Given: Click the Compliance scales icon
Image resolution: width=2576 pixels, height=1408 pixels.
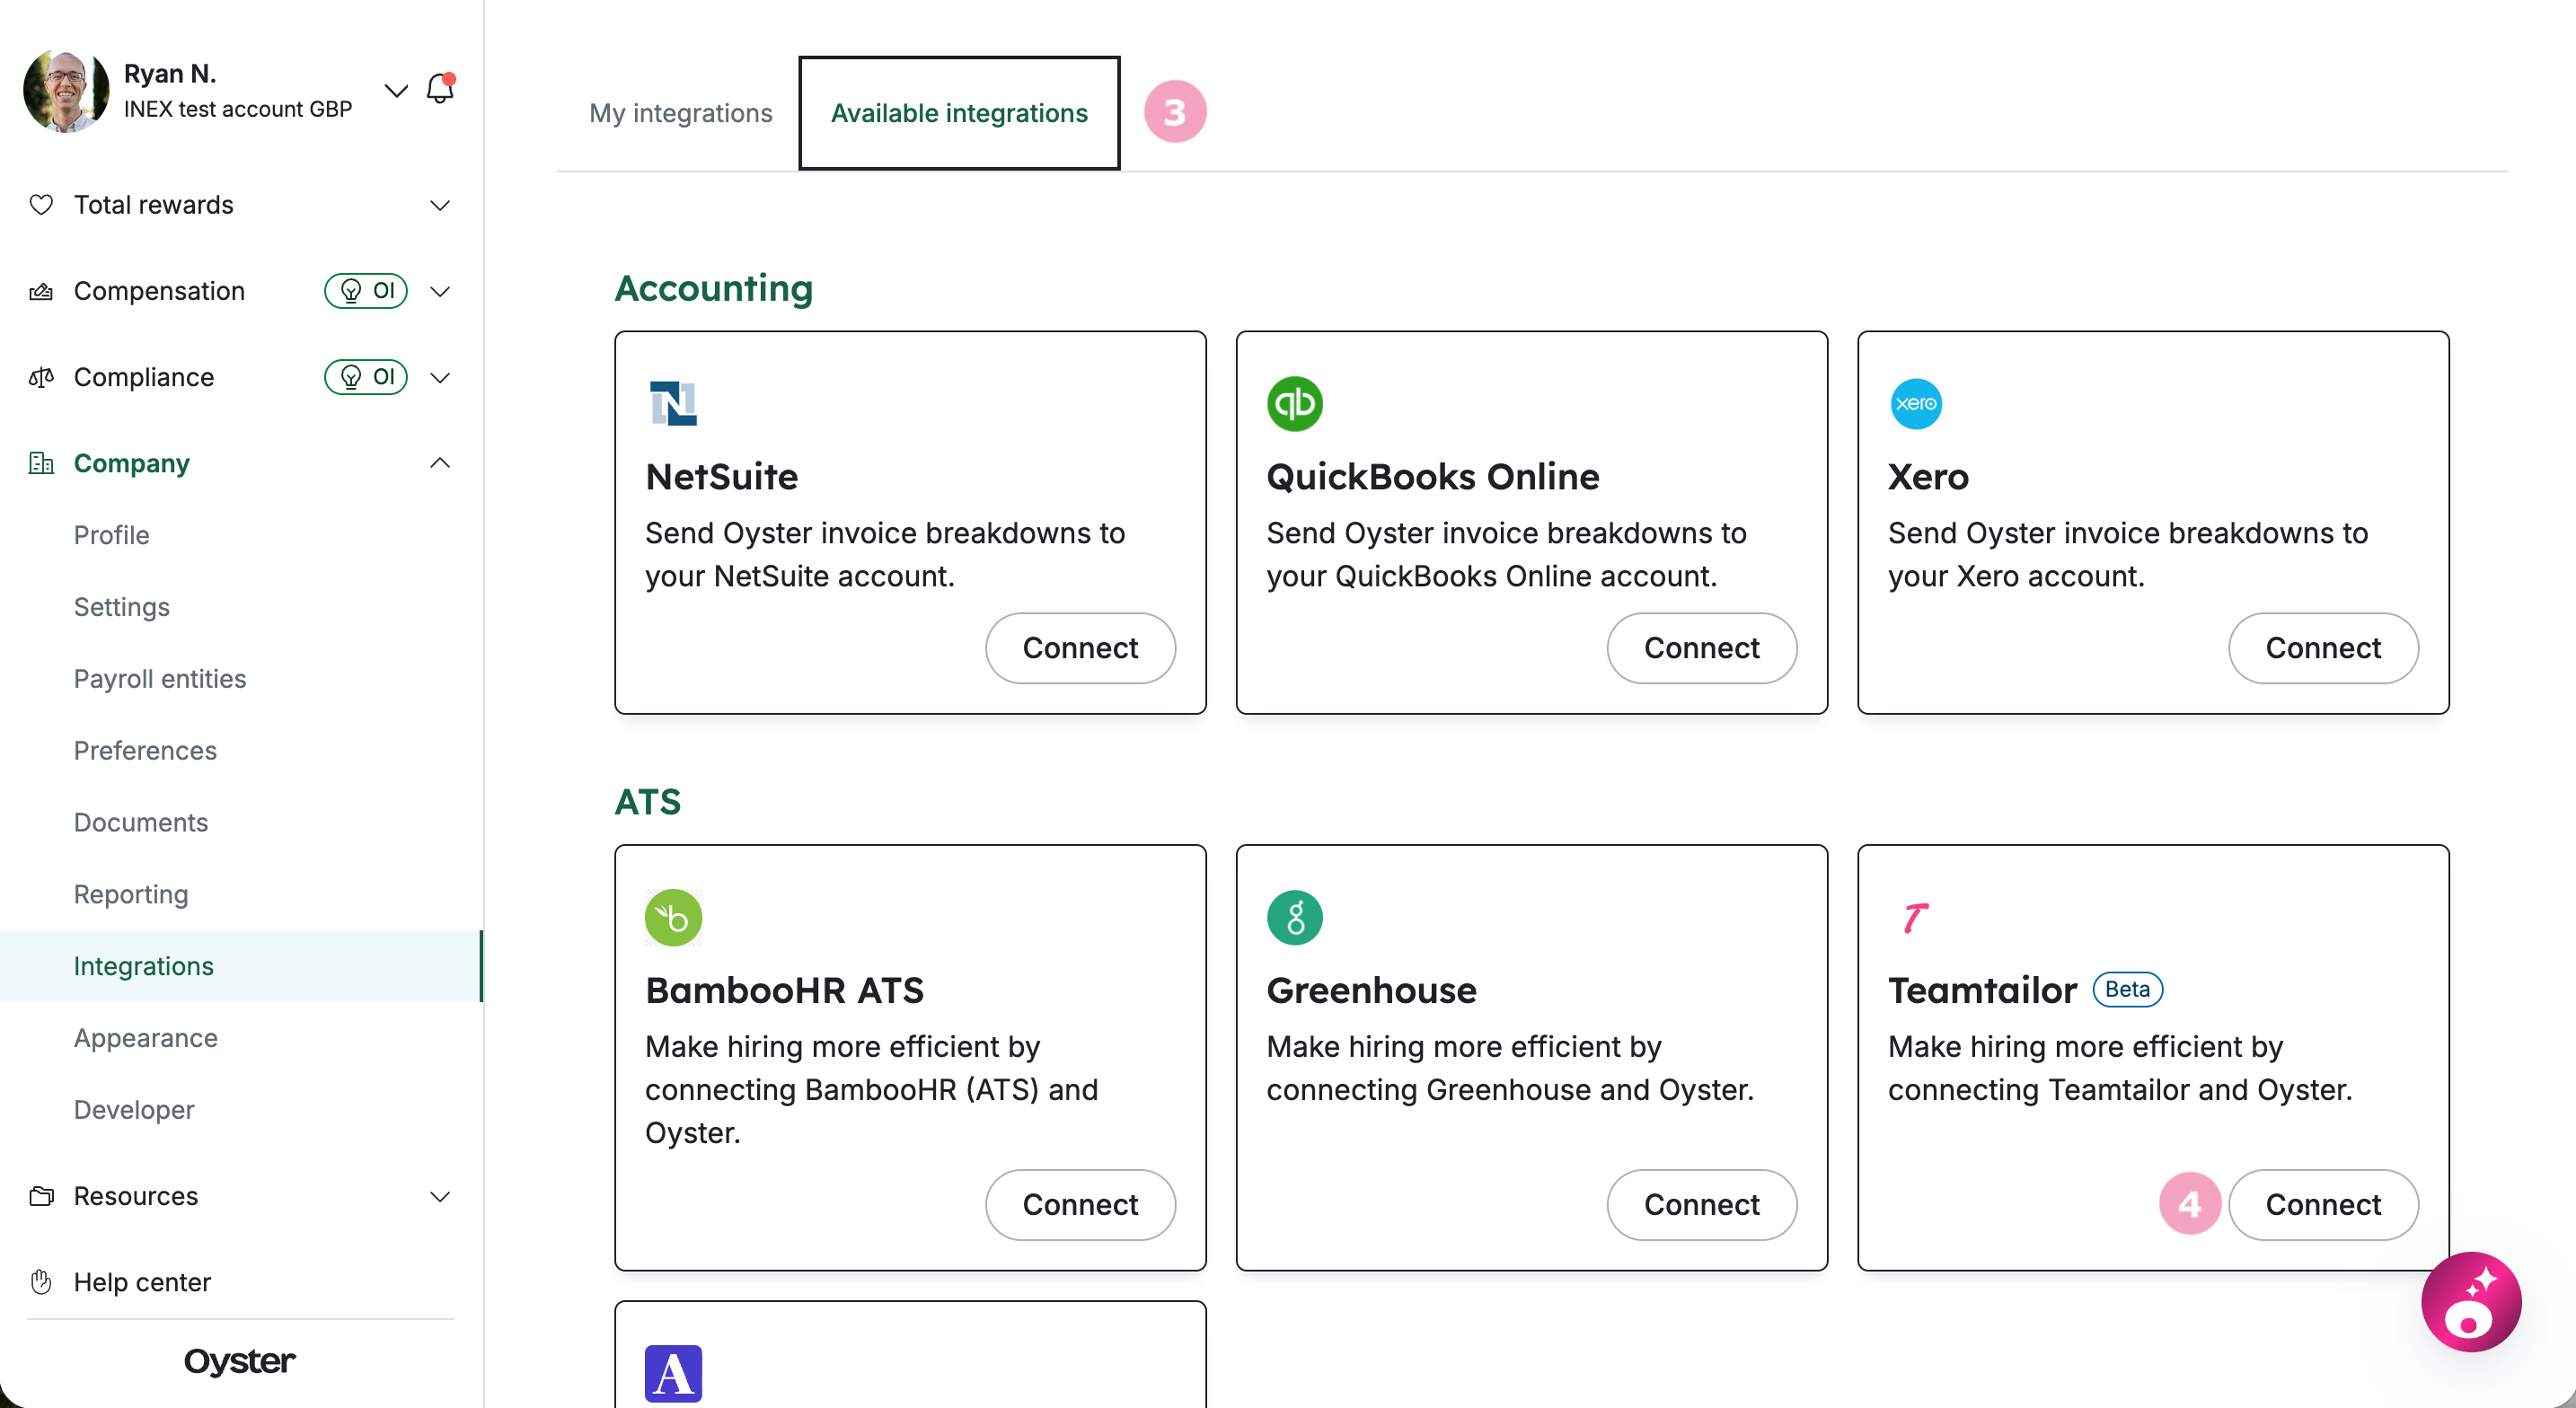Looking at the screenshot, I should (41, 377).
